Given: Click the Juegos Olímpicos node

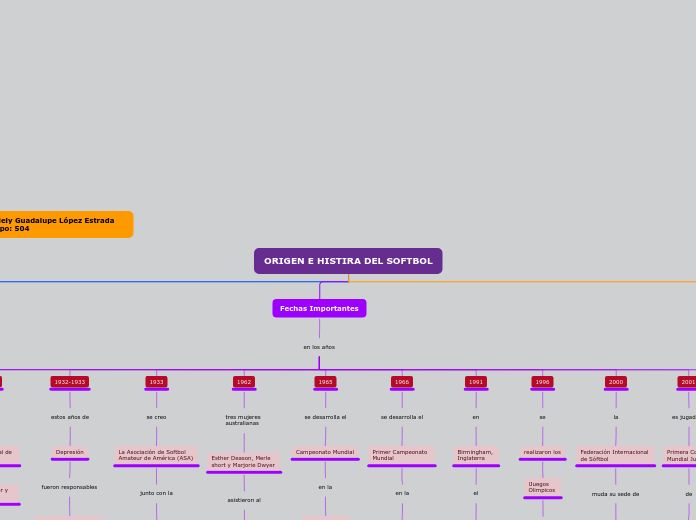Looking at the screenshot, I should point(542,487).
